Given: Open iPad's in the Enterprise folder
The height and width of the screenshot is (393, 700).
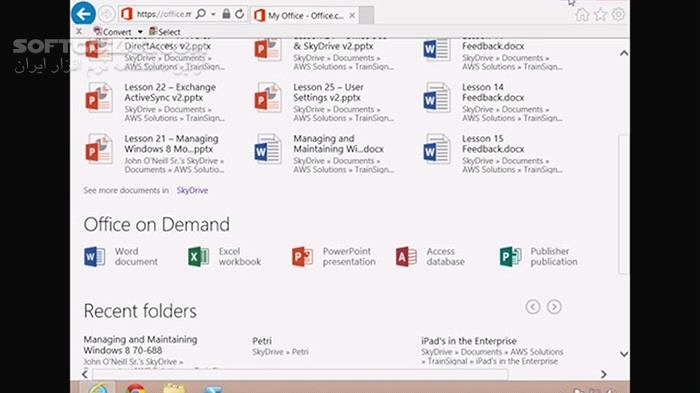Looking at the screenshot, I should tap(469, 341).
